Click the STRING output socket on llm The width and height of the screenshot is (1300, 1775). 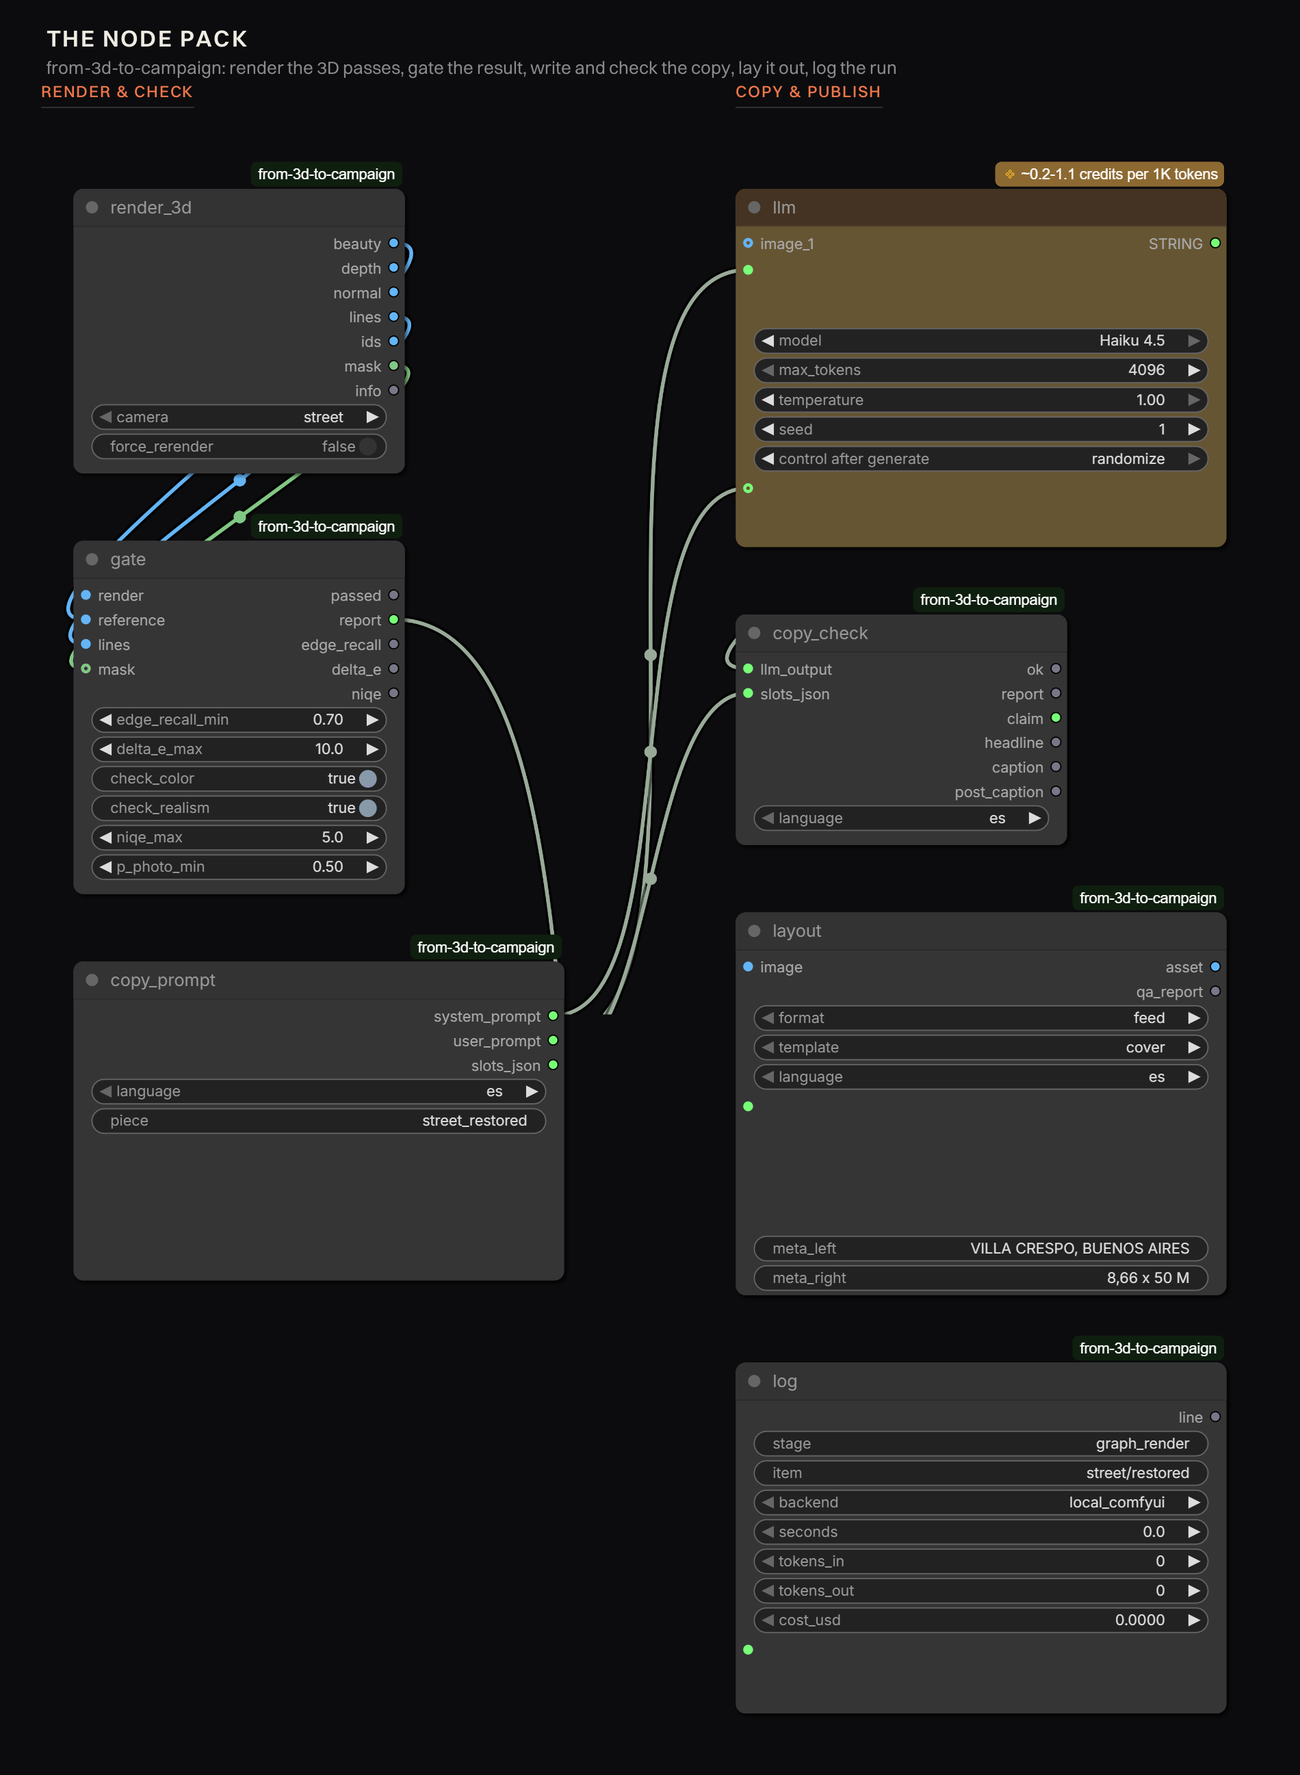click(x=1216, y=243)
